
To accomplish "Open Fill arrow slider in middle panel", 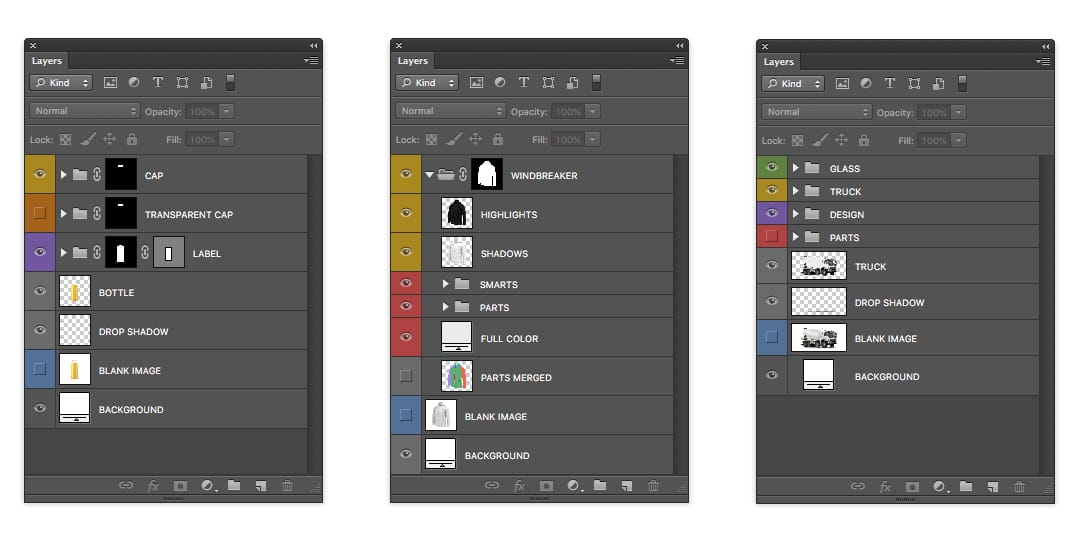I will [592, 140].
